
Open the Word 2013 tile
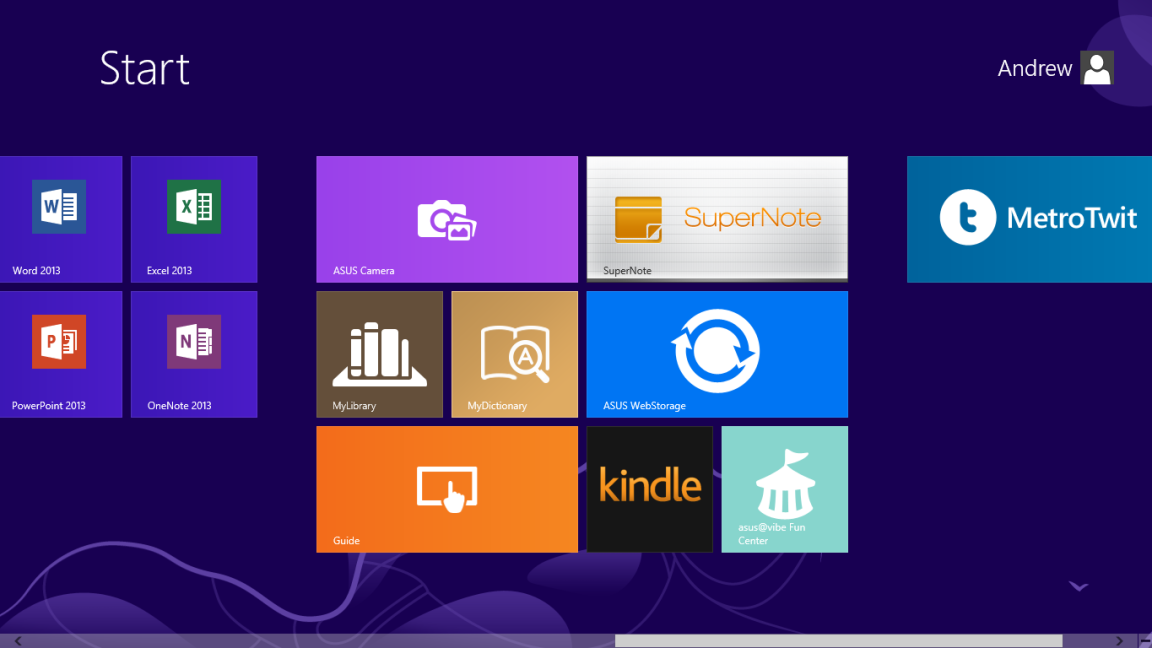click(x=61, y=219)
